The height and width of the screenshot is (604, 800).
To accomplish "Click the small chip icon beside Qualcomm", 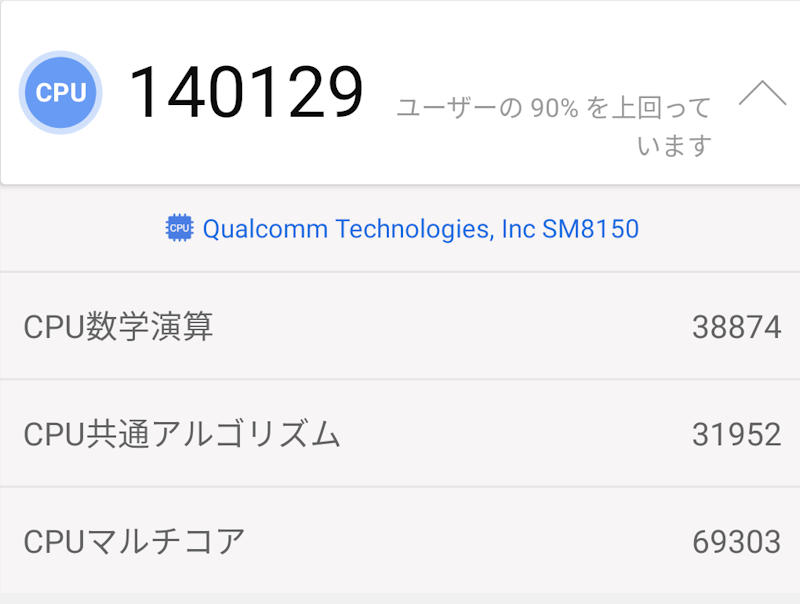I will pos(179,229).
